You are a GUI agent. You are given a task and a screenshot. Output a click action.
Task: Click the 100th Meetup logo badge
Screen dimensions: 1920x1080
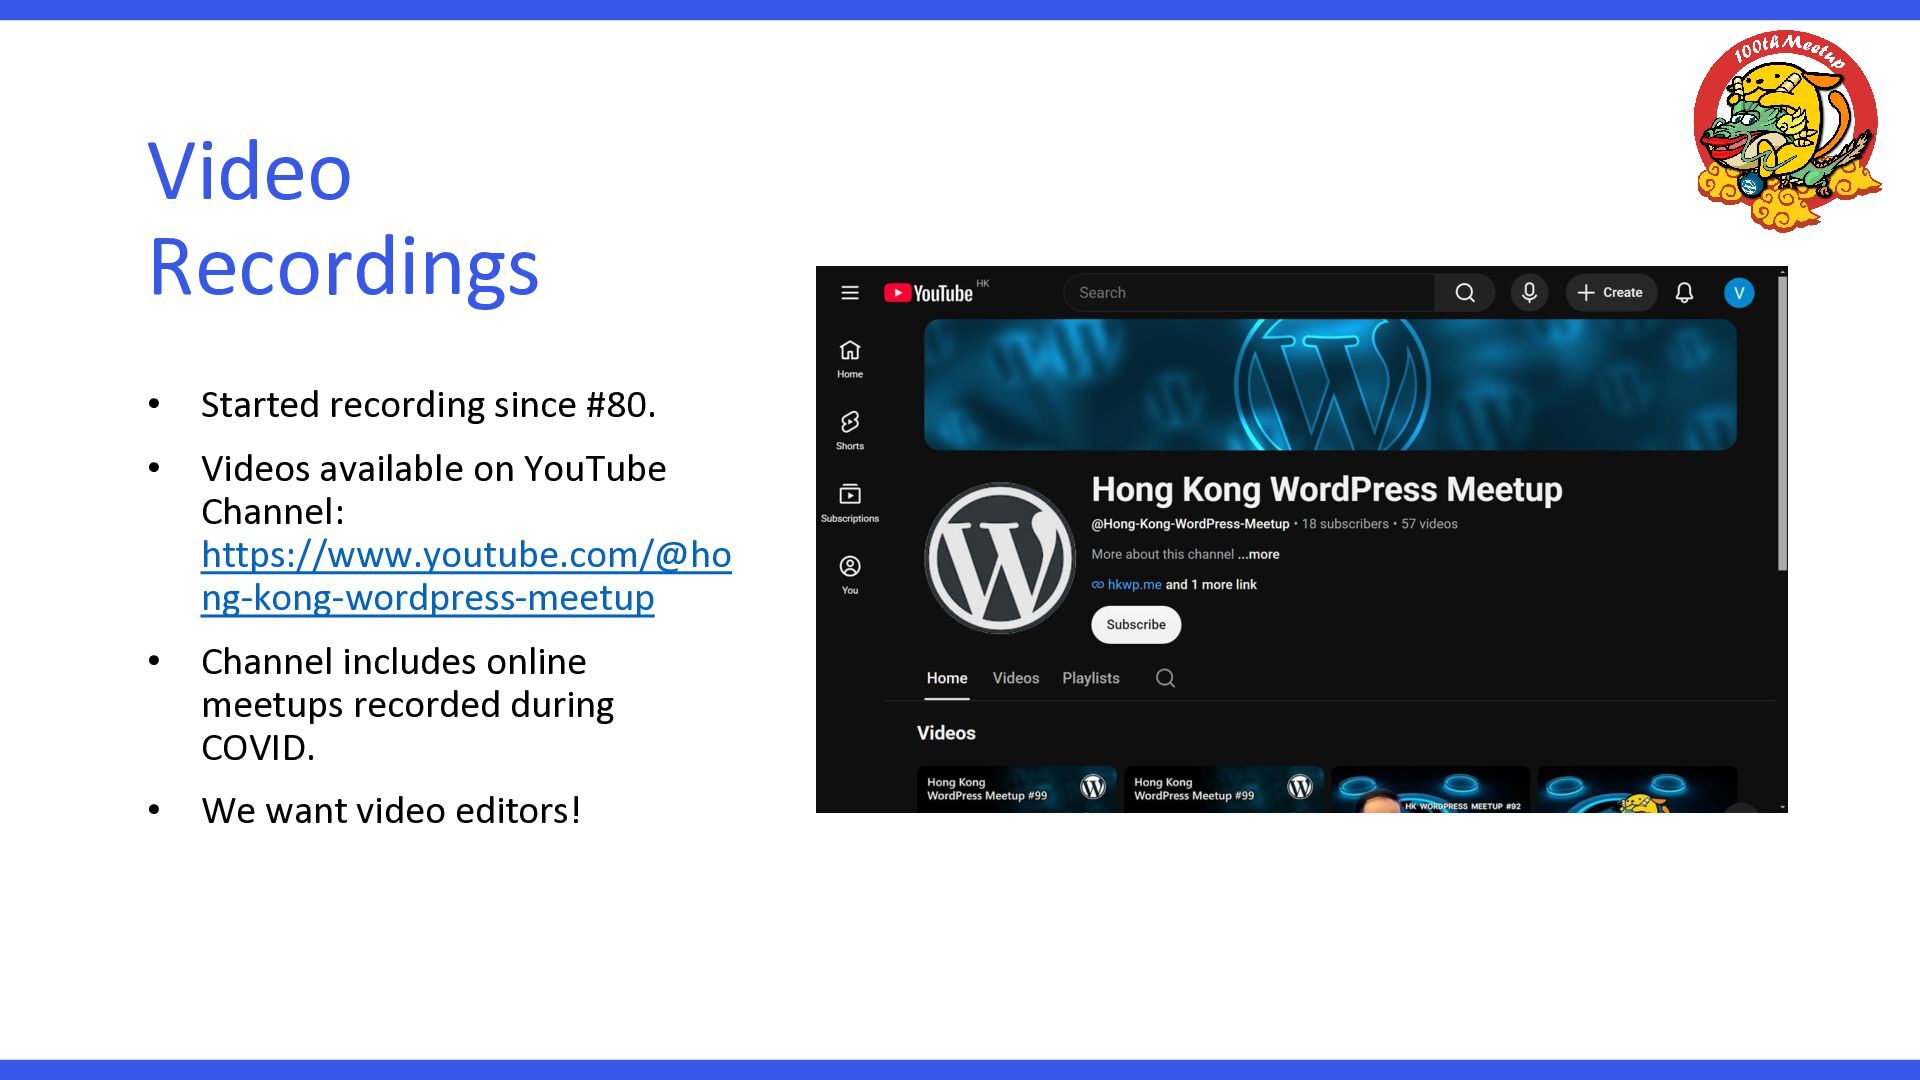coord(1787,130)
